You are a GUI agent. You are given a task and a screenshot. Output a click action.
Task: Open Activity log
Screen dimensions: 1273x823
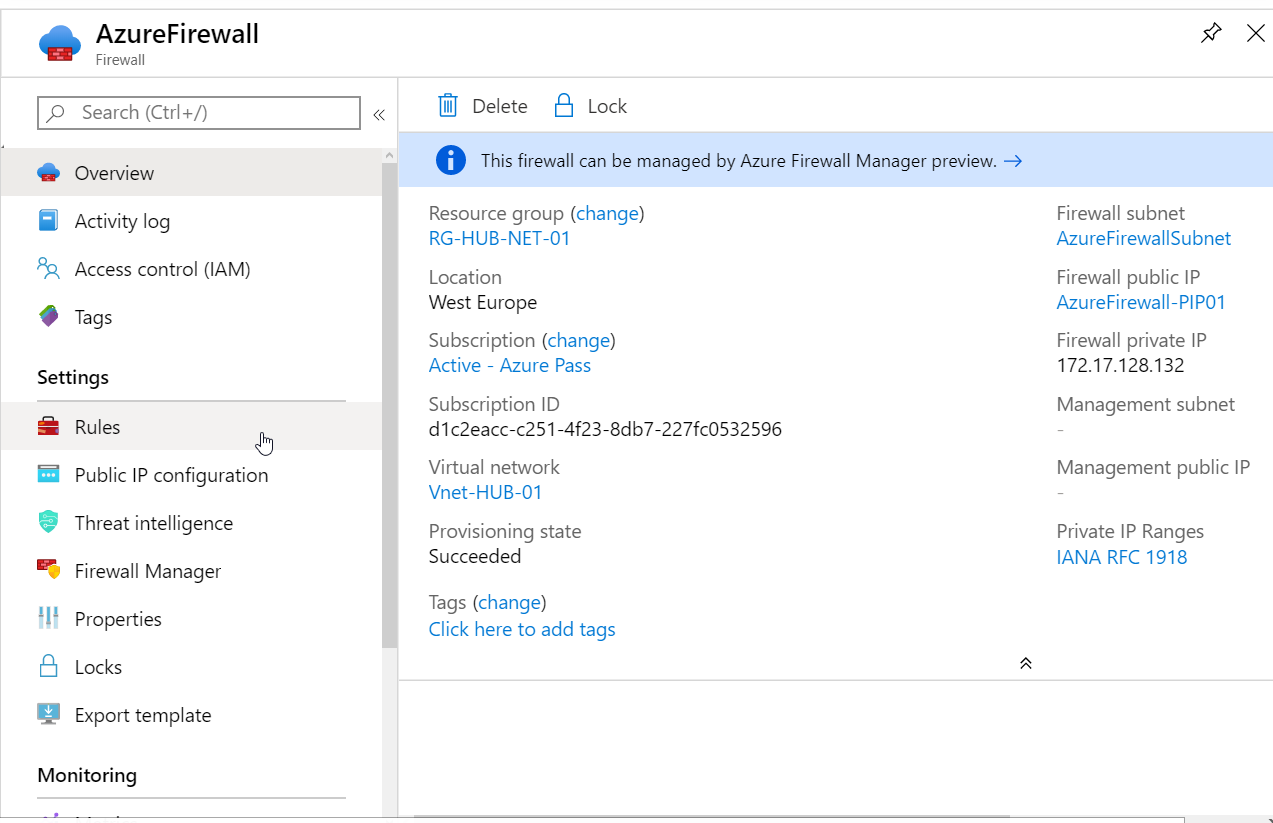coord(191,221)
